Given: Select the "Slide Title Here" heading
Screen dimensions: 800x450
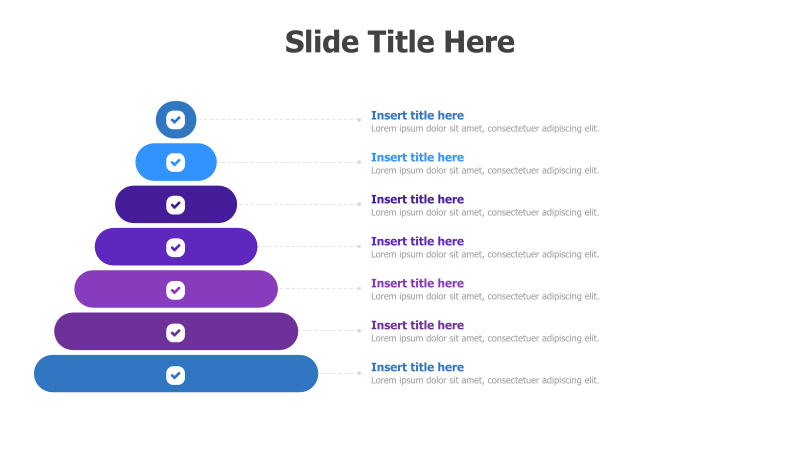Looking at the screenshot, I should click(400, 42).
